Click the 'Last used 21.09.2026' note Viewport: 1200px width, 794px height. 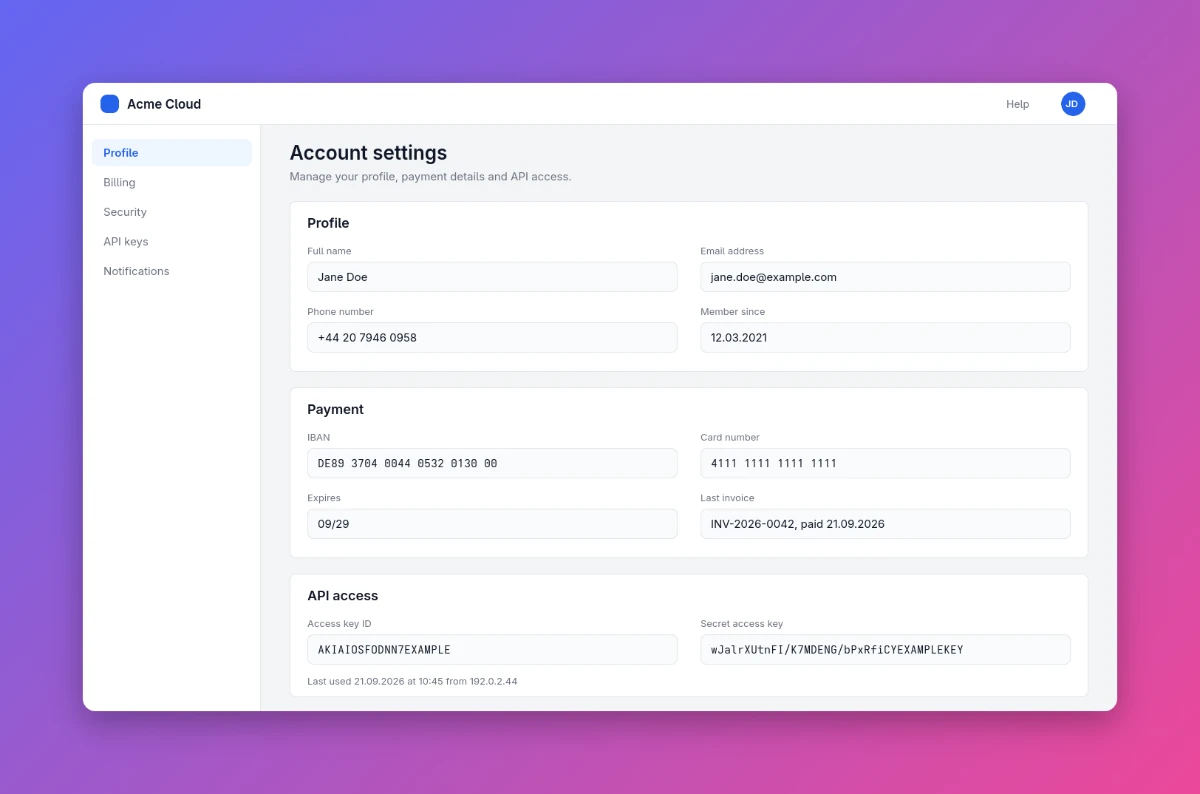coord(412,681)
